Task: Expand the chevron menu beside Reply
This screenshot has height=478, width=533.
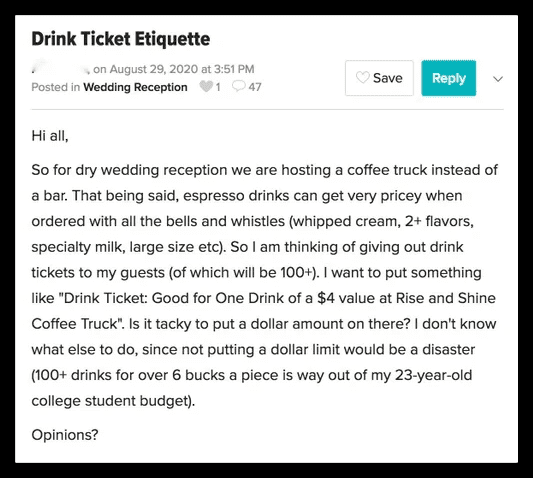Action: [x=498, y=79]
